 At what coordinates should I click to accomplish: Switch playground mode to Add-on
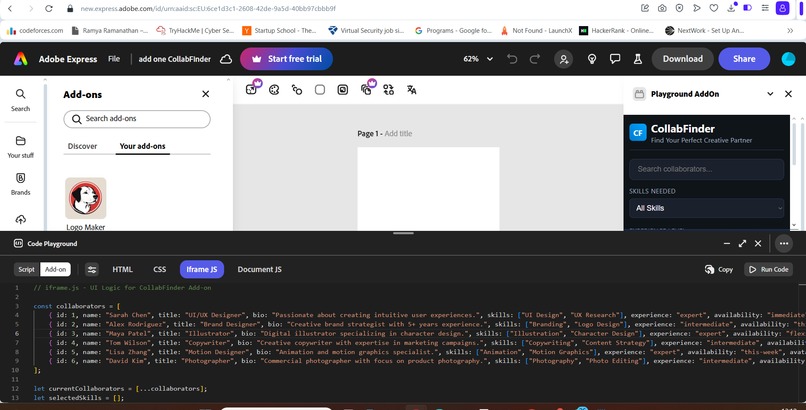click(x=56, y=269)
